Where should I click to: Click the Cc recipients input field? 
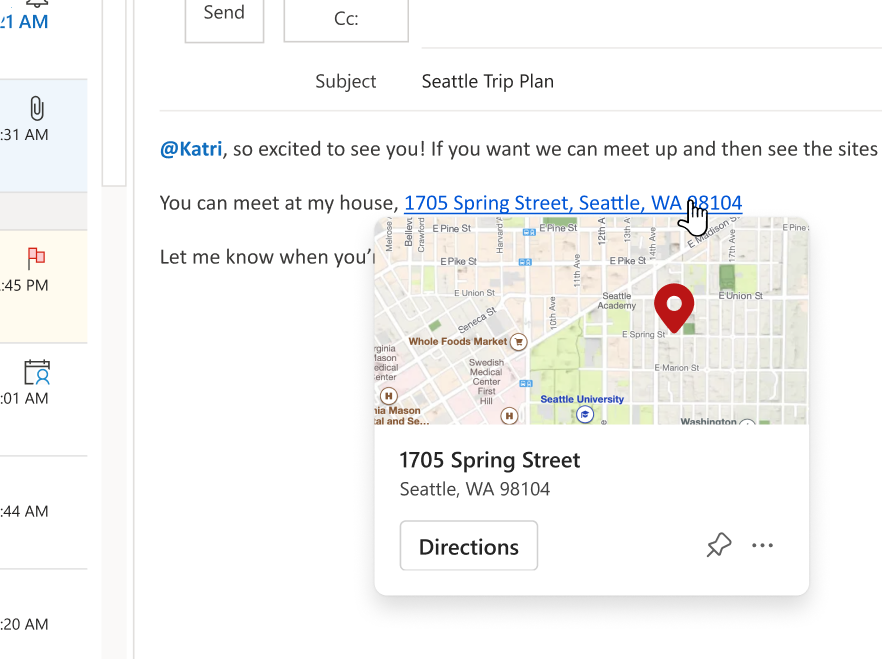coord(651,22)
